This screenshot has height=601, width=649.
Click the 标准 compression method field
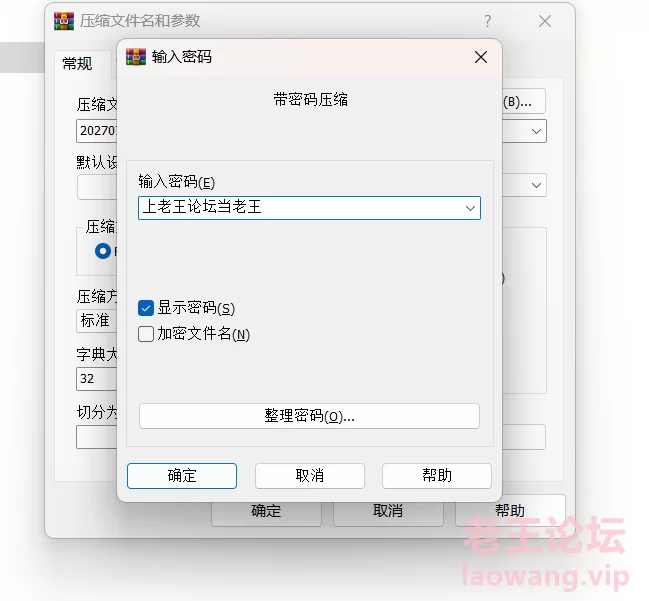coord(96,320)
